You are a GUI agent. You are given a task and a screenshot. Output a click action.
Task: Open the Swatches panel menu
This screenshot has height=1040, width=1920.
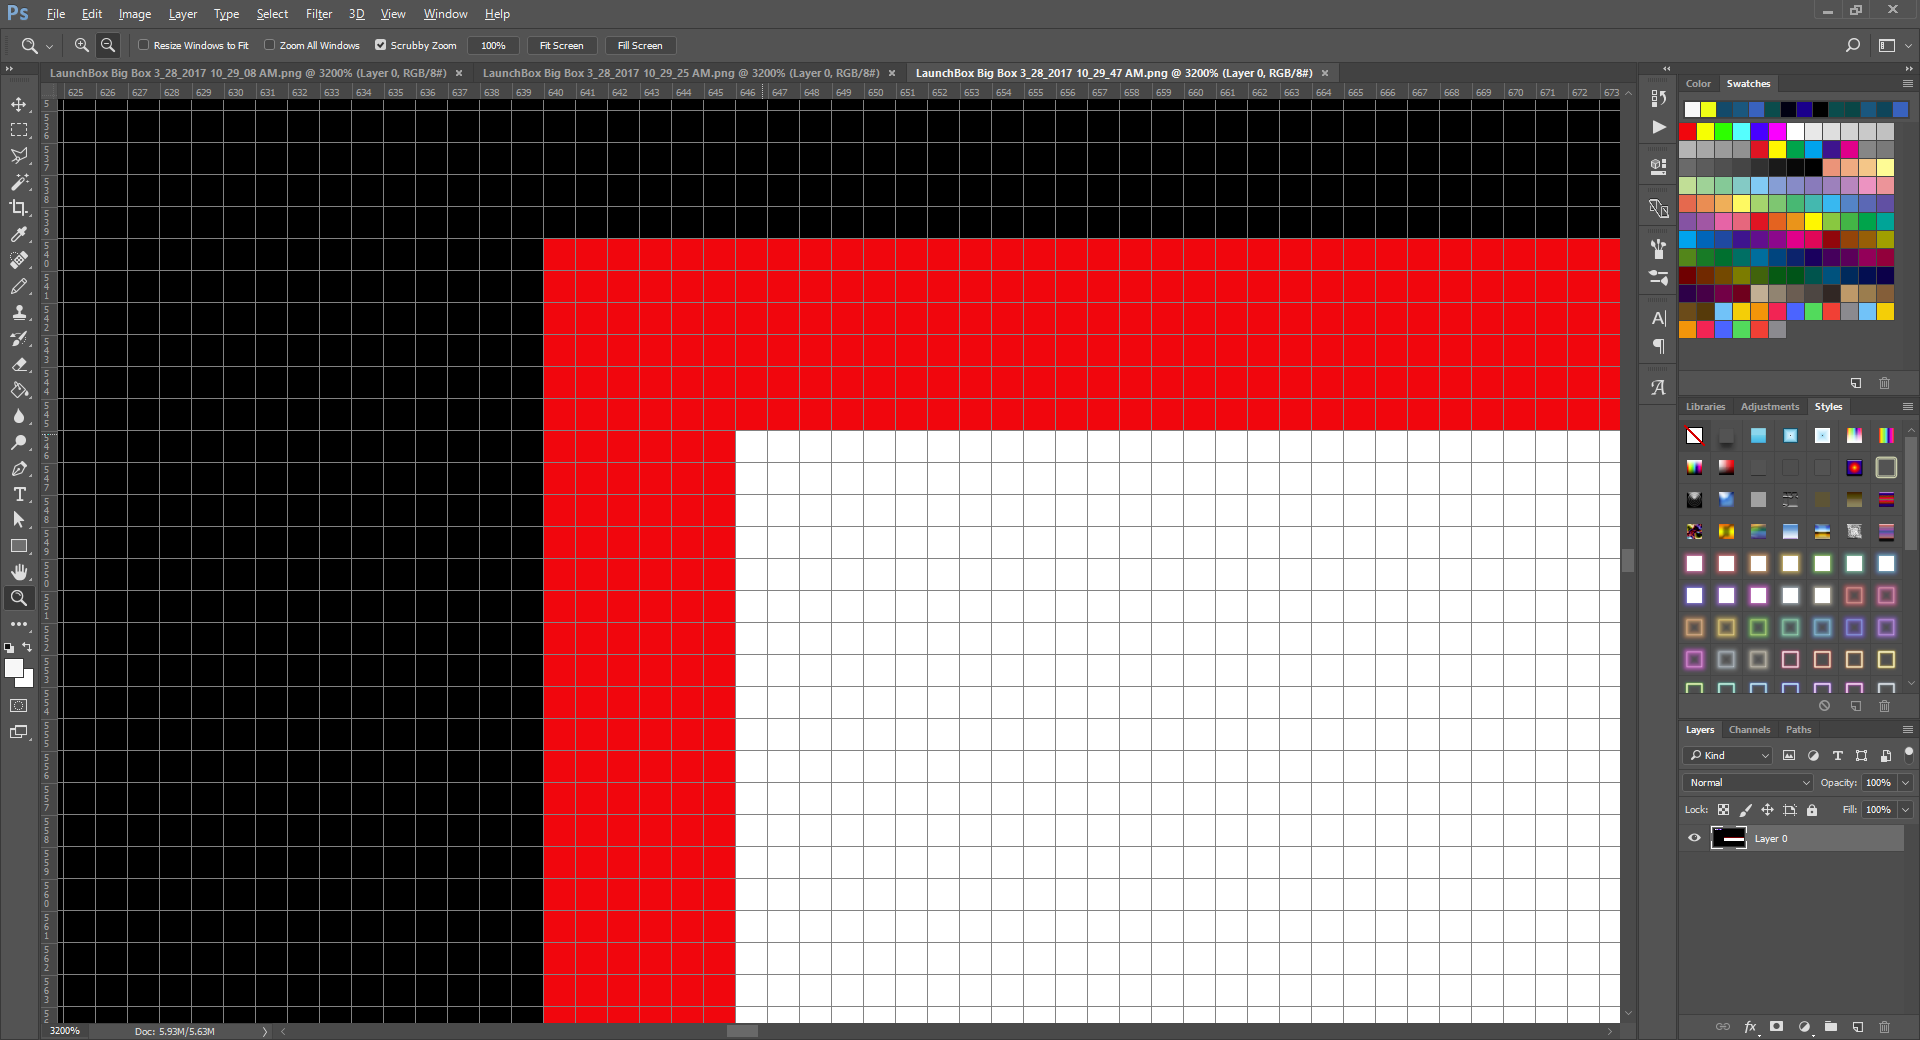point(1907,83)
